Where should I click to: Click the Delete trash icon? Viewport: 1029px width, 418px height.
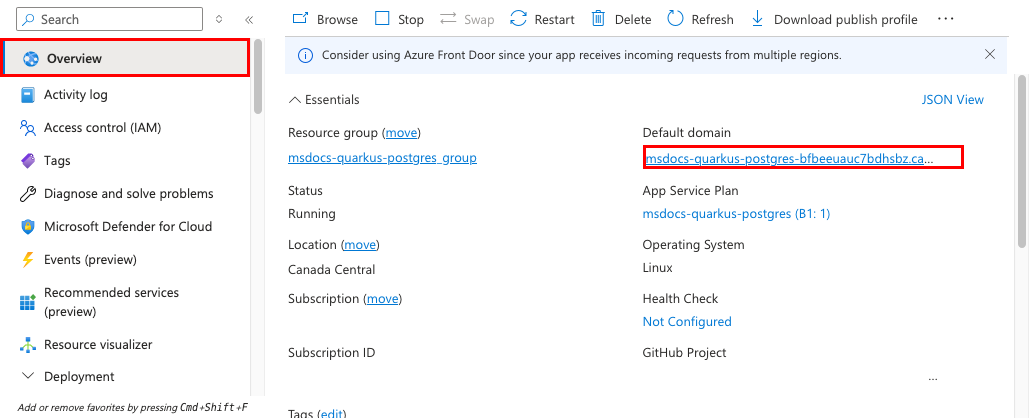598,19
